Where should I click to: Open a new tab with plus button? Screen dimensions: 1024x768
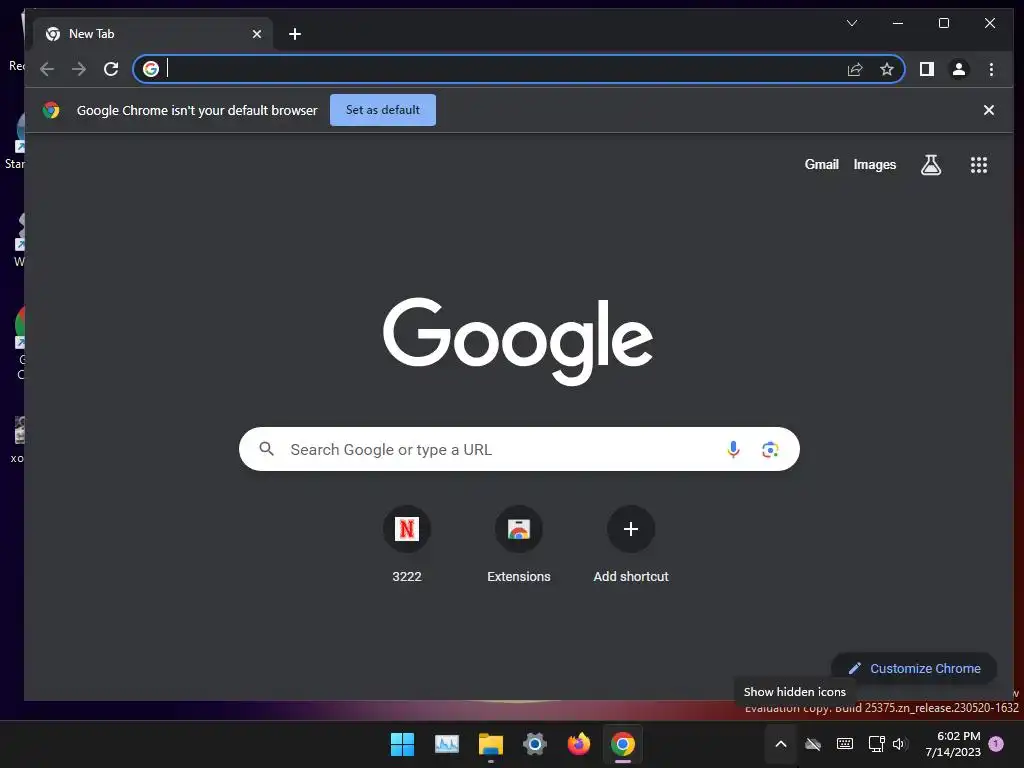[x=295, y=34]
